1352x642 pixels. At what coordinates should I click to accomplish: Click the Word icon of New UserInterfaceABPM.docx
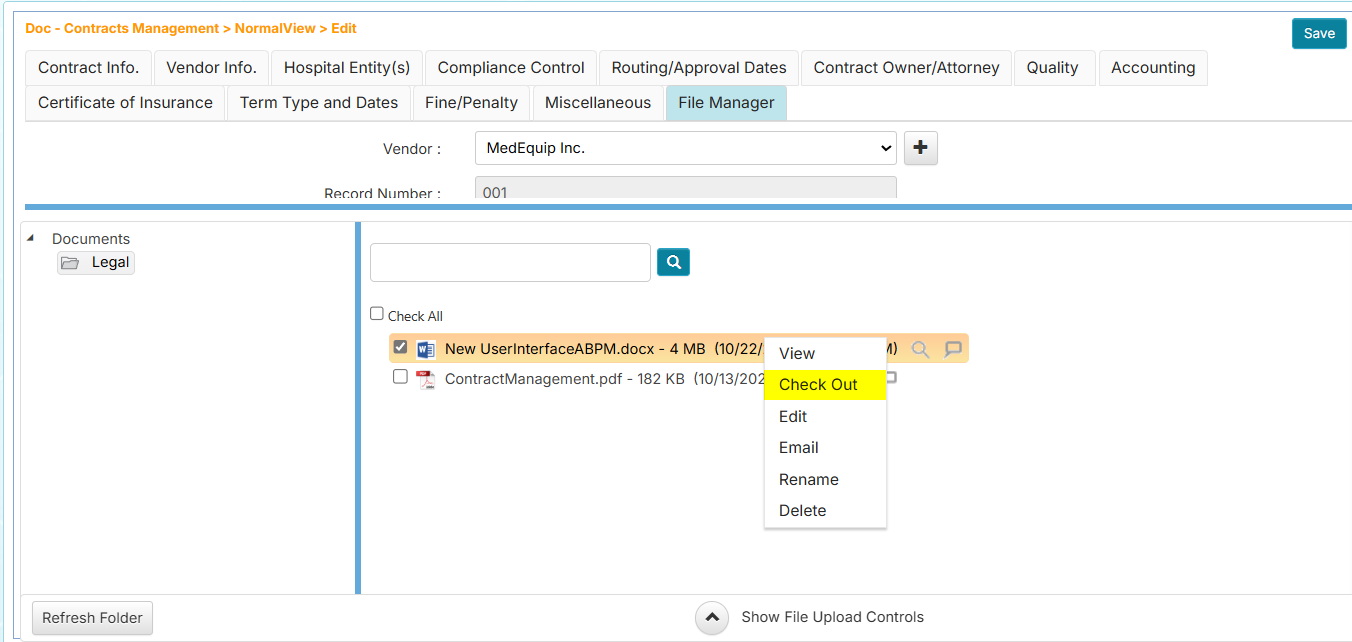[x=426, y=349]
